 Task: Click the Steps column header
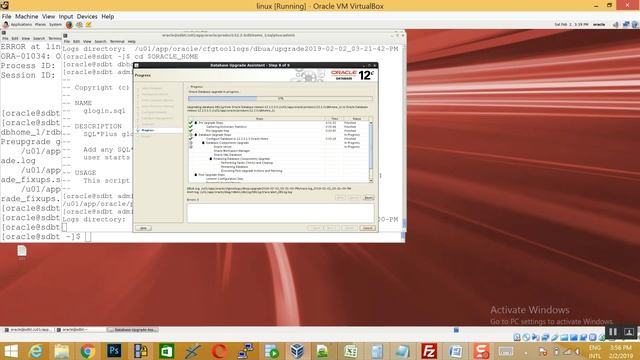(259, 119)
